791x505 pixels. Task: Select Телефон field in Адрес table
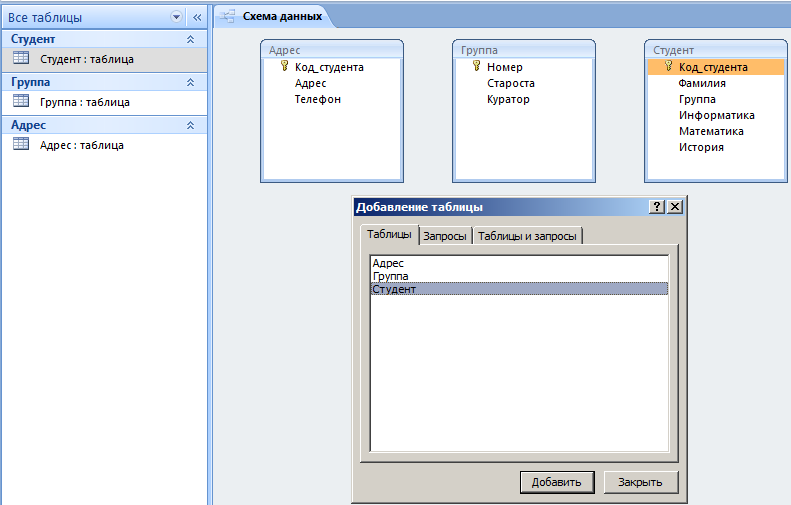click(x=318, y=99)
